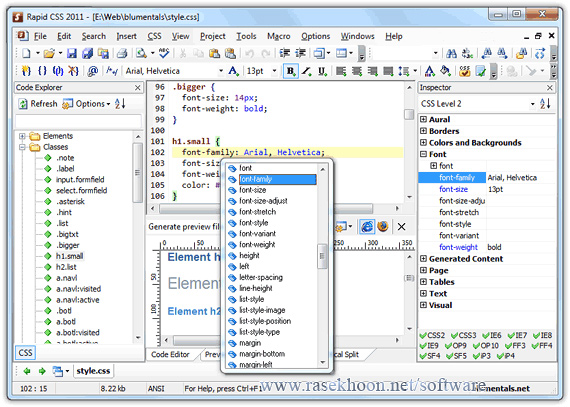Switch to the Code Editor tab

(x=170, y=355)
